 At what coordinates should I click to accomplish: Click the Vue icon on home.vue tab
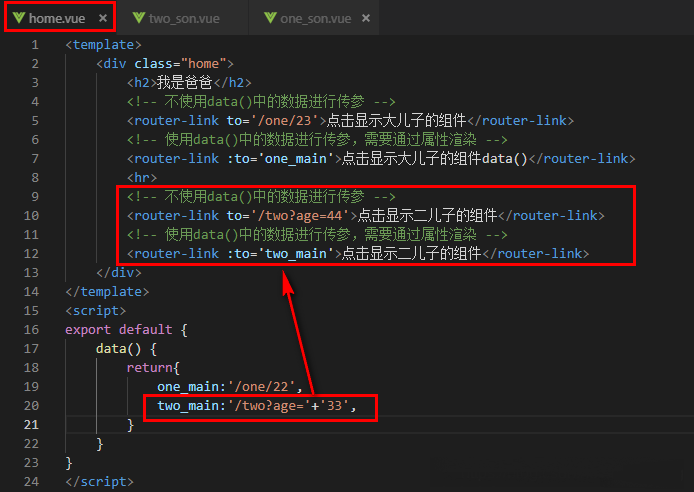point(19,18)
